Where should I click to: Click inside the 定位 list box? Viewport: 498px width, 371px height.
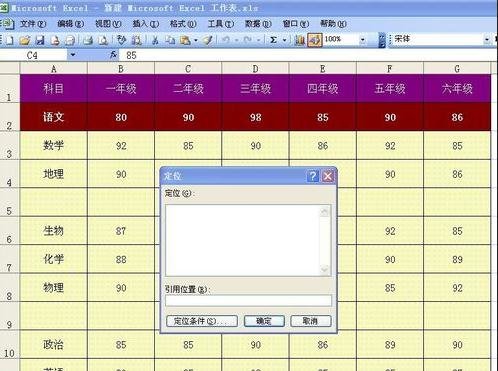point(242,240)
